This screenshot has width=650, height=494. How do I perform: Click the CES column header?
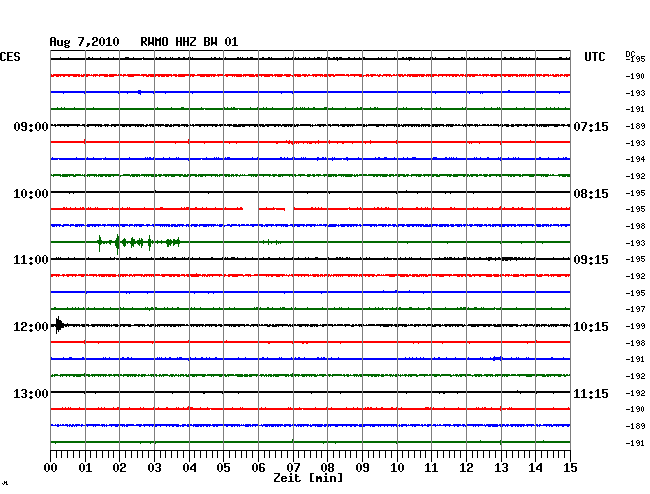click(10, 57)
